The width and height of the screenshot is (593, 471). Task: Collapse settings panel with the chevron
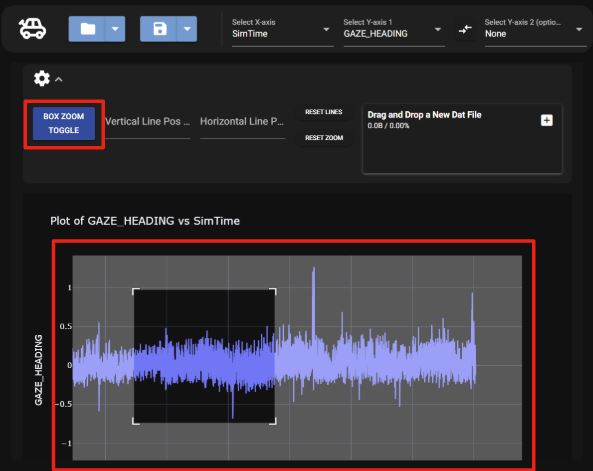[59, 79]
